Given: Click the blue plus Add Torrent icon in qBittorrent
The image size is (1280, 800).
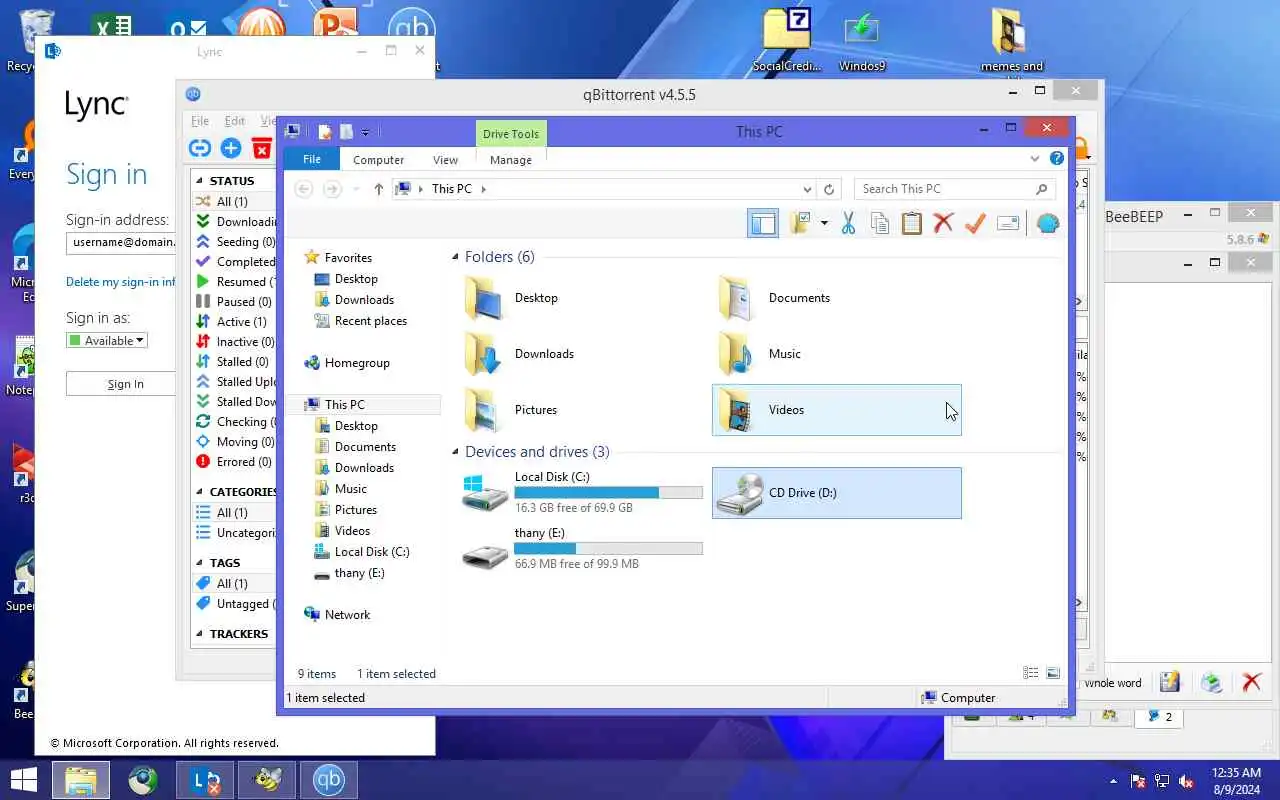Looking at the screenshot, I should [x=231, y=148].
